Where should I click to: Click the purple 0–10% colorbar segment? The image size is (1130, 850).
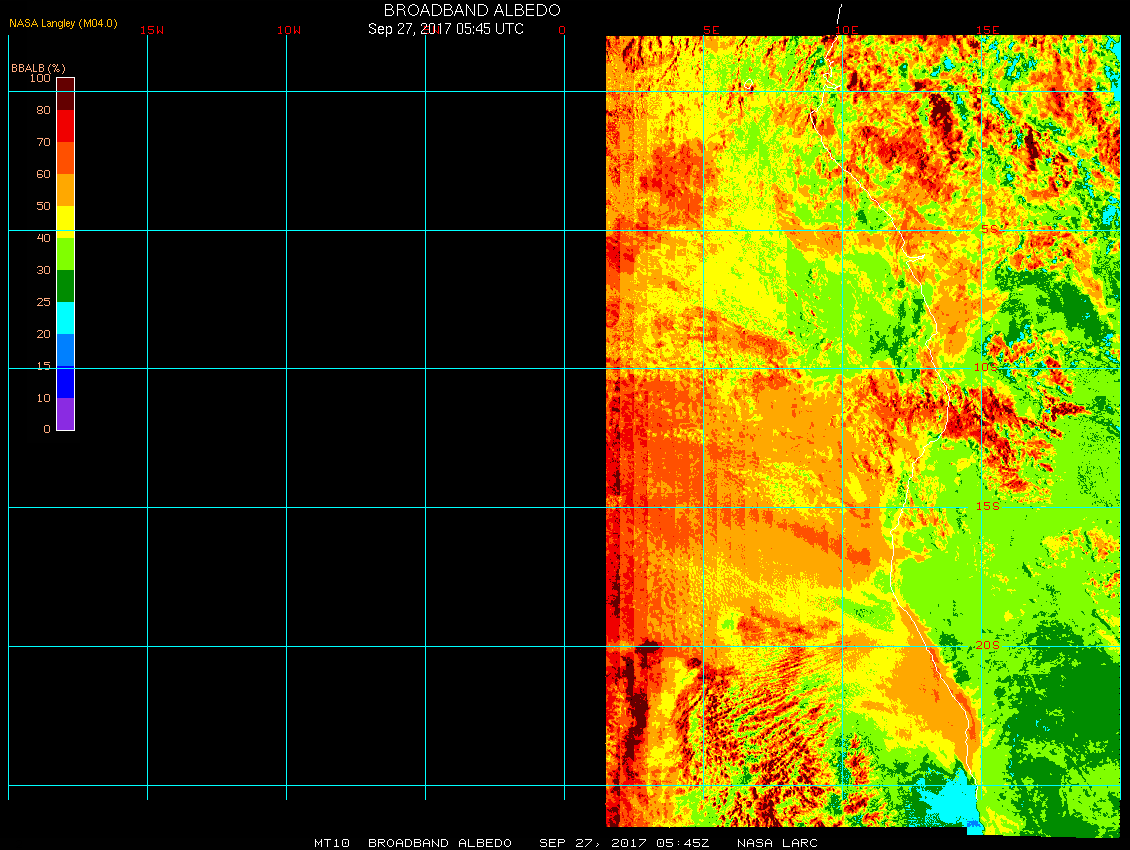point(65,414)
